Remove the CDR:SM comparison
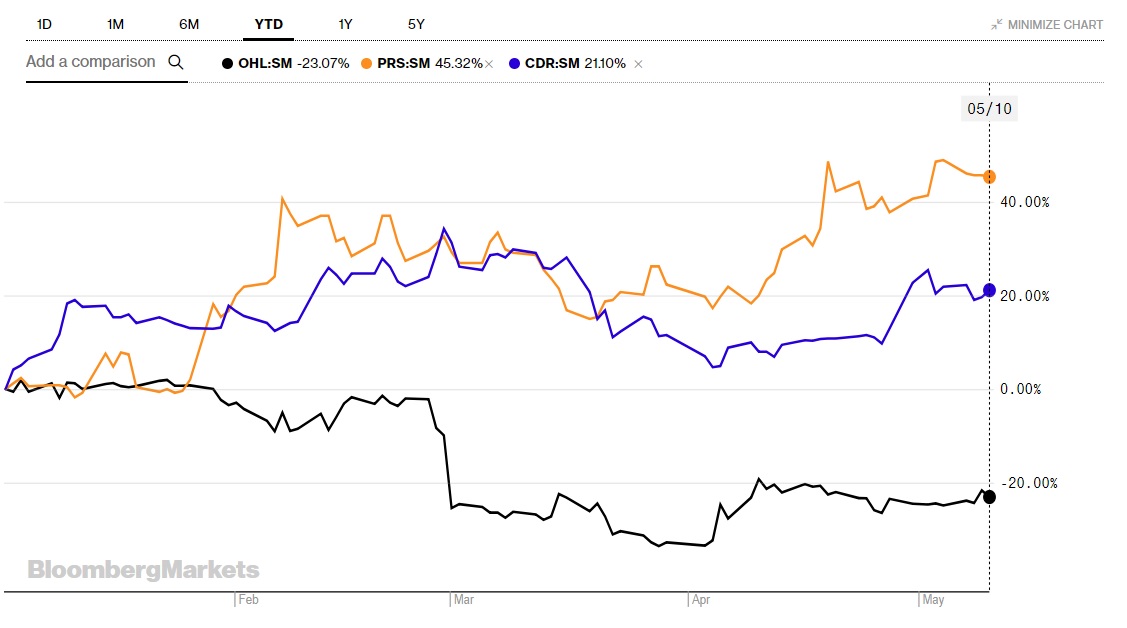Image resolution: width=1127 pixels, height=628 pixels. [x=639, y=64]
